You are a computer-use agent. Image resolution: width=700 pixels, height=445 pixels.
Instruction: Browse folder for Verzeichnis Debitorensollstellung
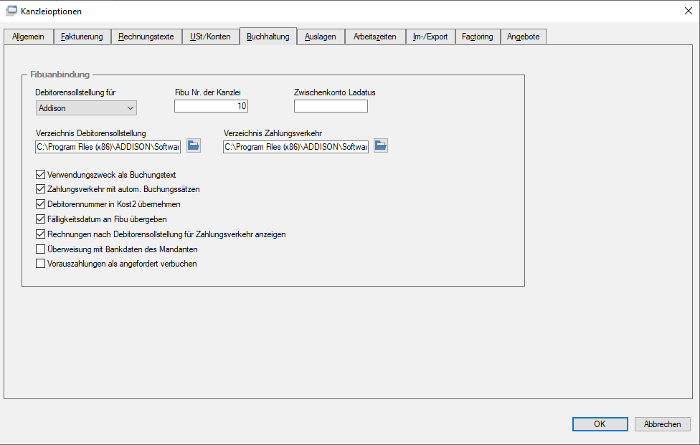click(193, 146)
